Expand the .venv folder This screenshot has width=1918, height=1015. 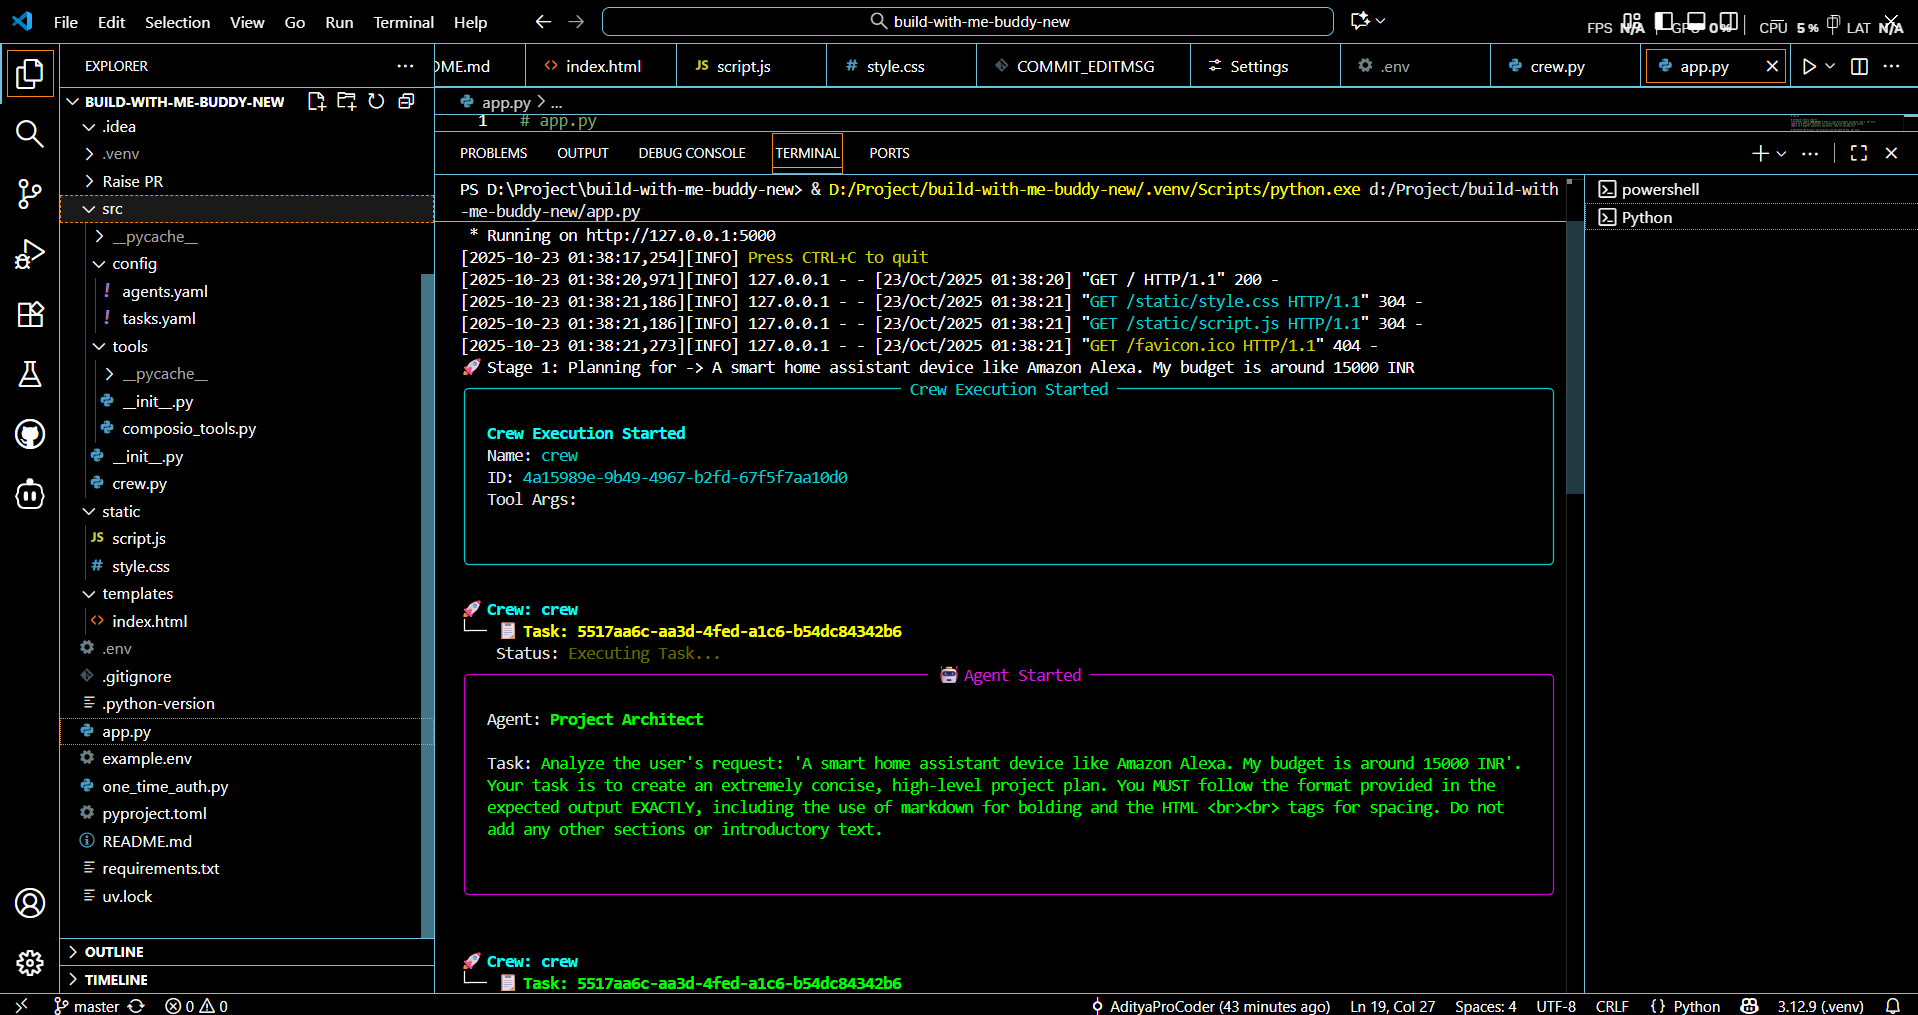click(x=120, y=154)
